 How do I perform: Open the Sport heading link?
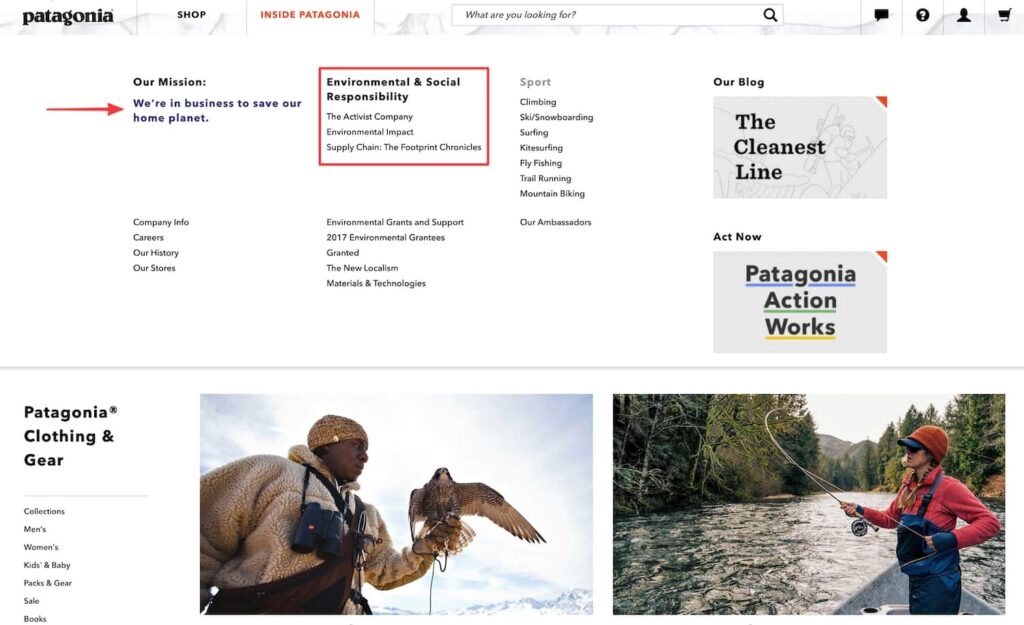click(535, 82)
